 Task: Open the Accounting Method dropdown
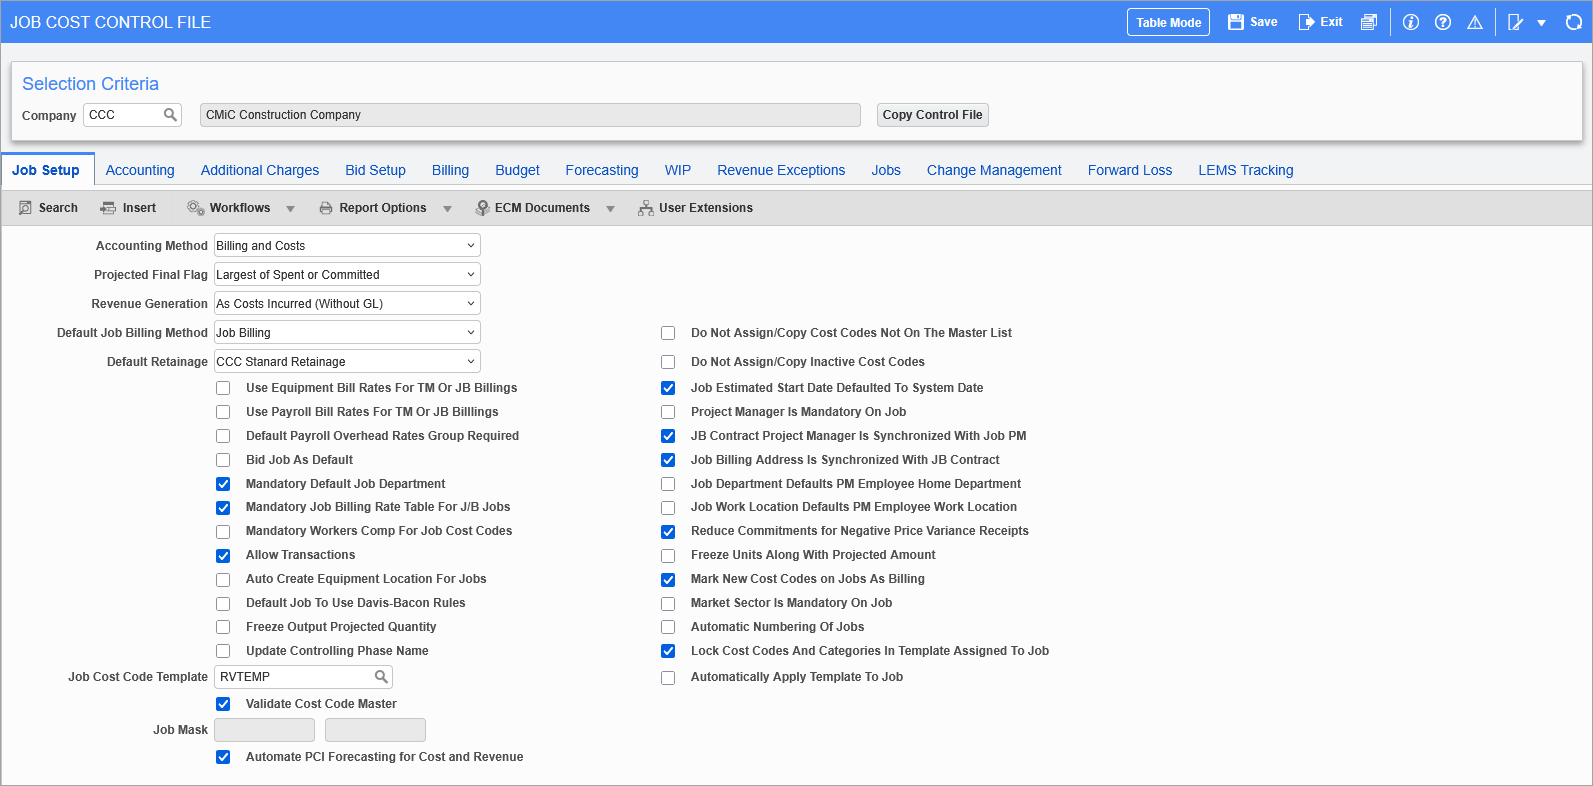(x=347, y=246)
